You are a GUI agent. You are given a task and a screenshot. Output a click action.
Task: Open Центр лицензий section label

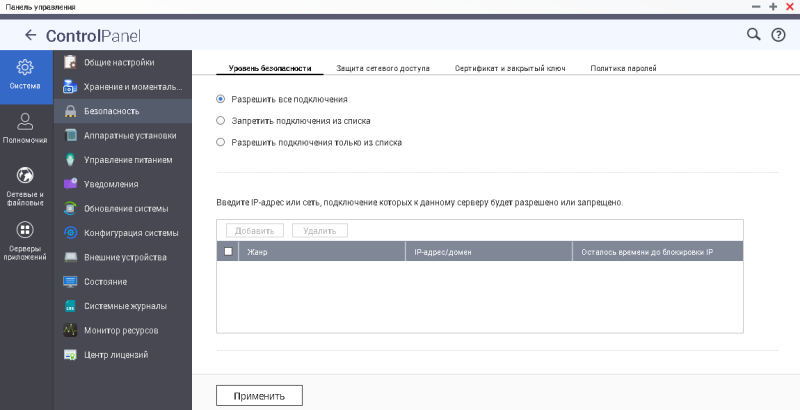coord(116,355)
